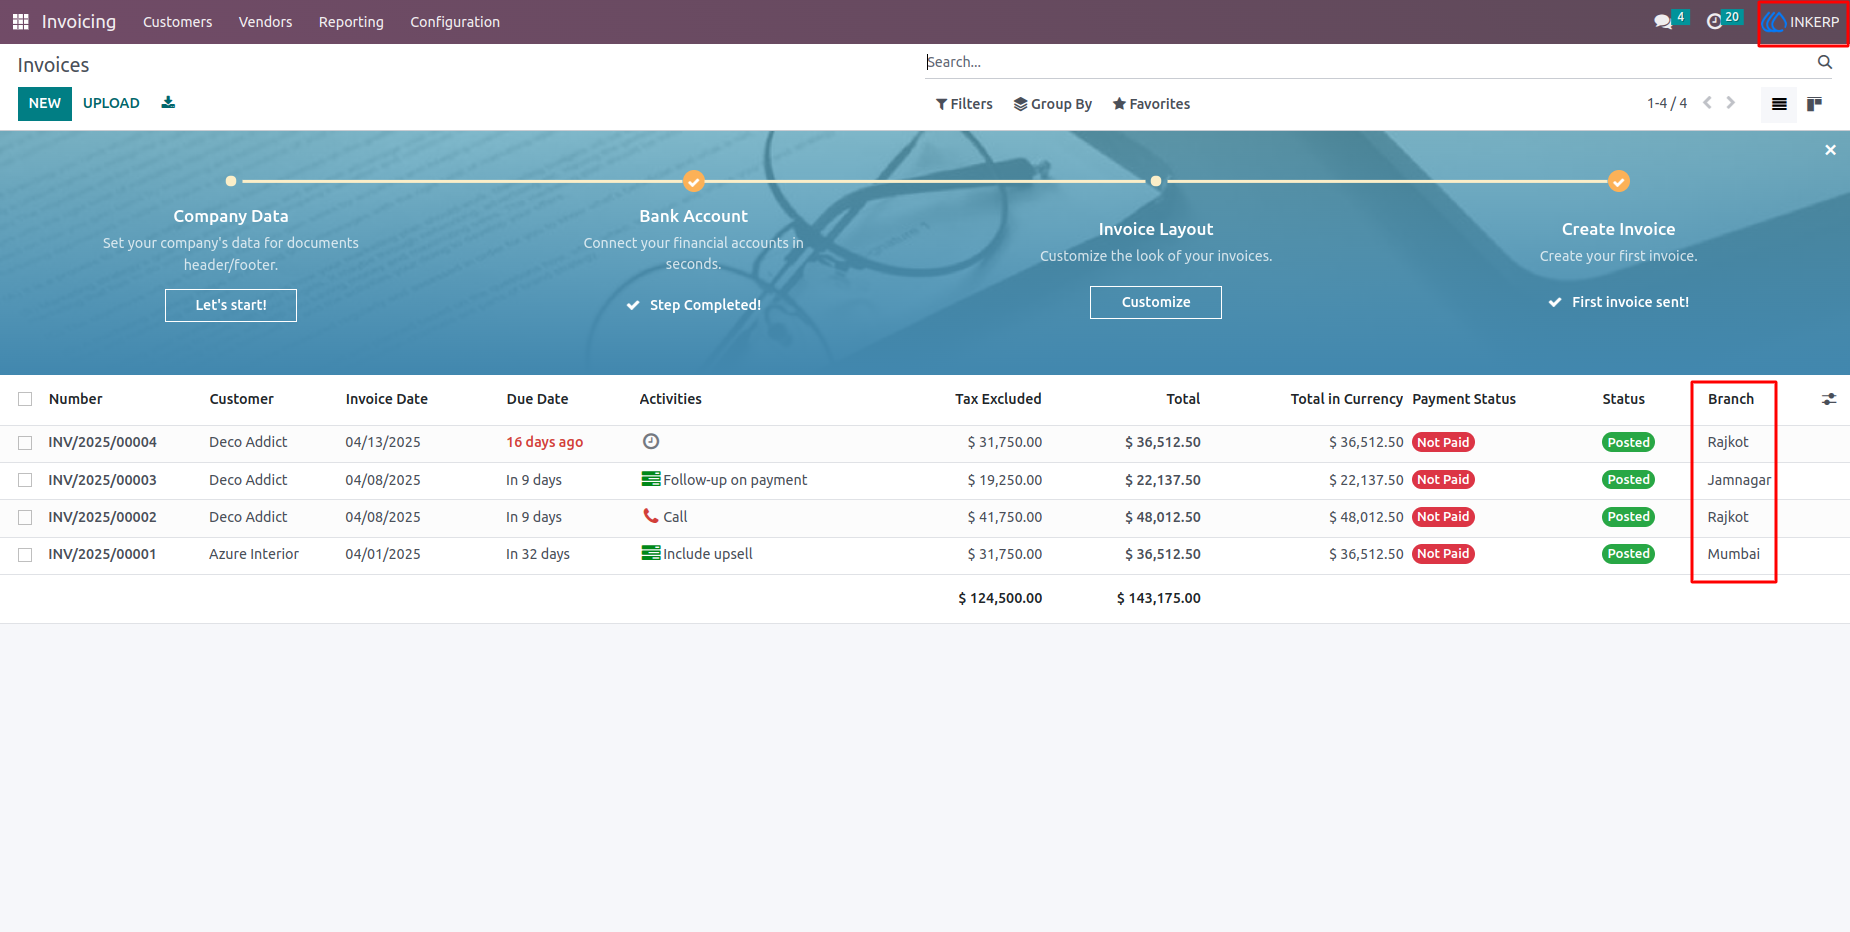
Task: Click the Include upsell activity icon
Action: [651, 553]
